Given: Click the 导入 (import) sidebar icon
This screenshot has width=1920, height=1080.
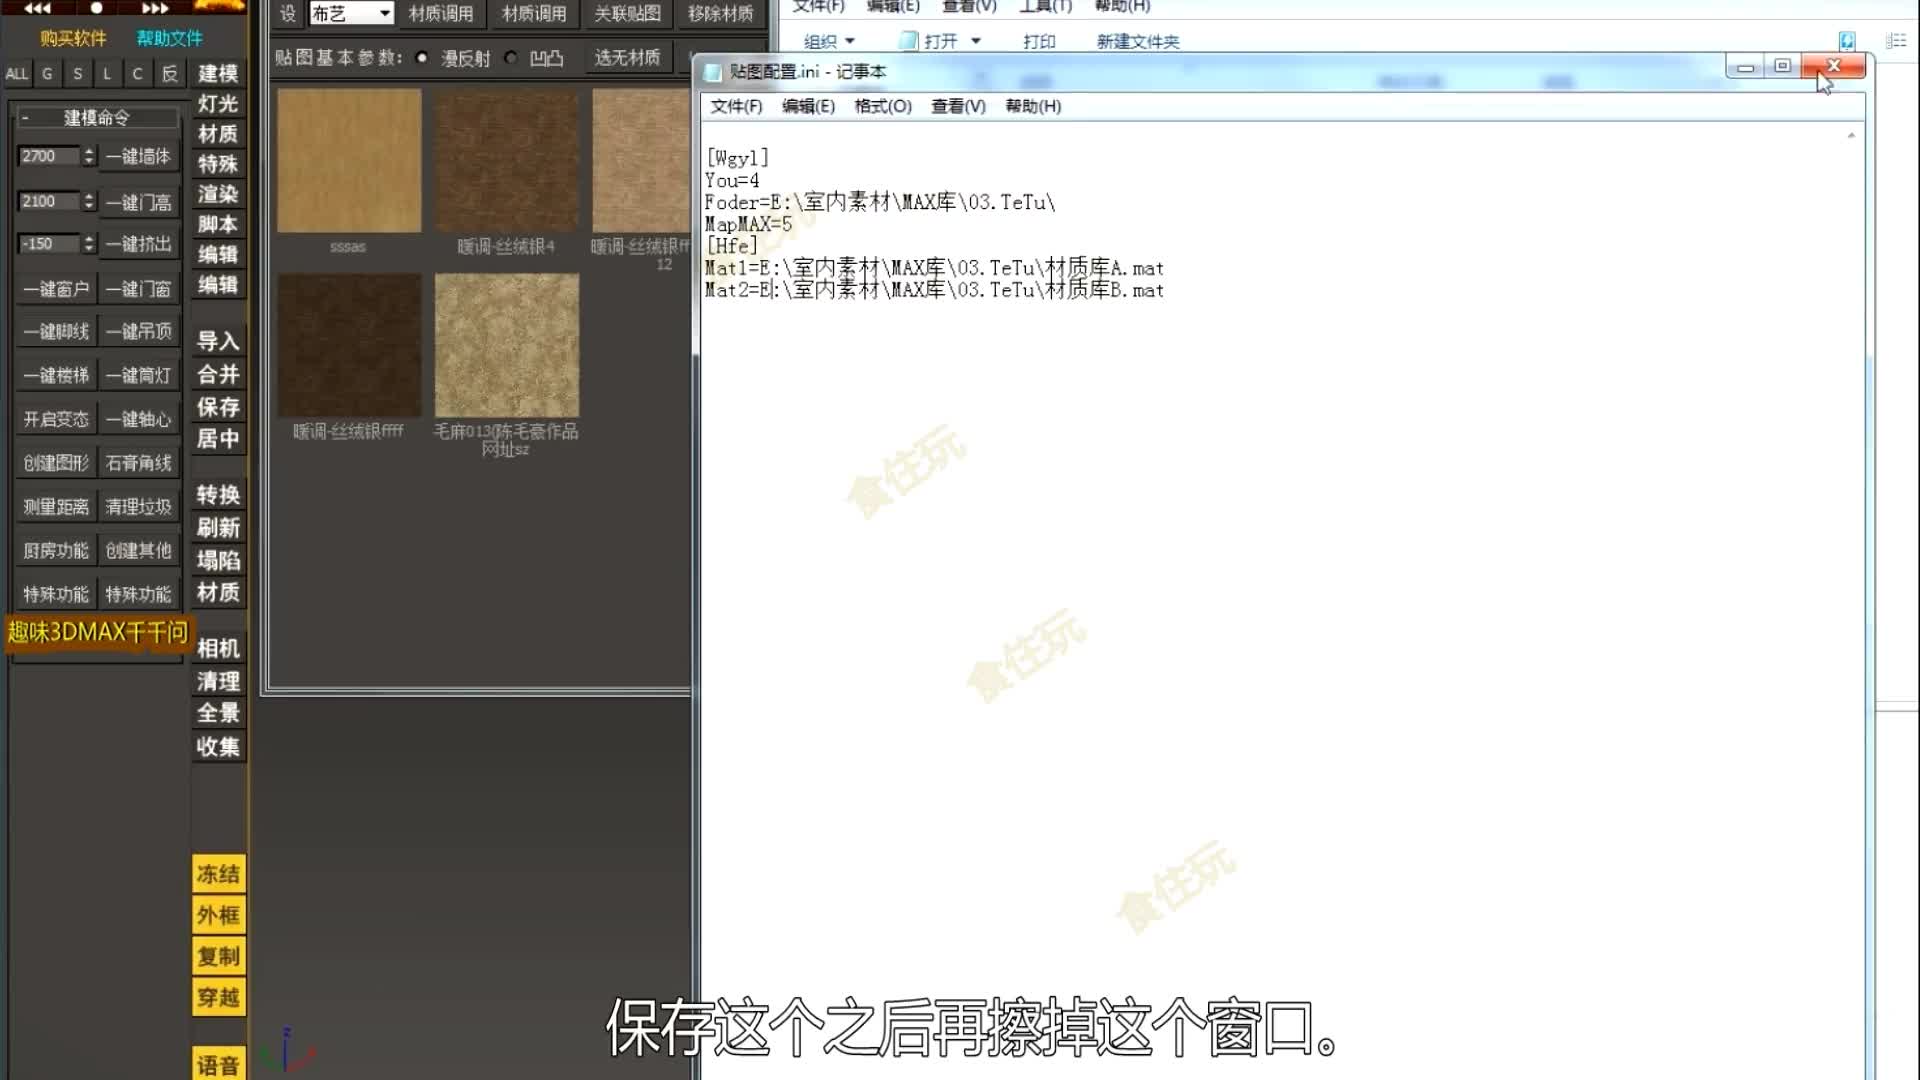Looking at the screenshot, I should 218,341.
